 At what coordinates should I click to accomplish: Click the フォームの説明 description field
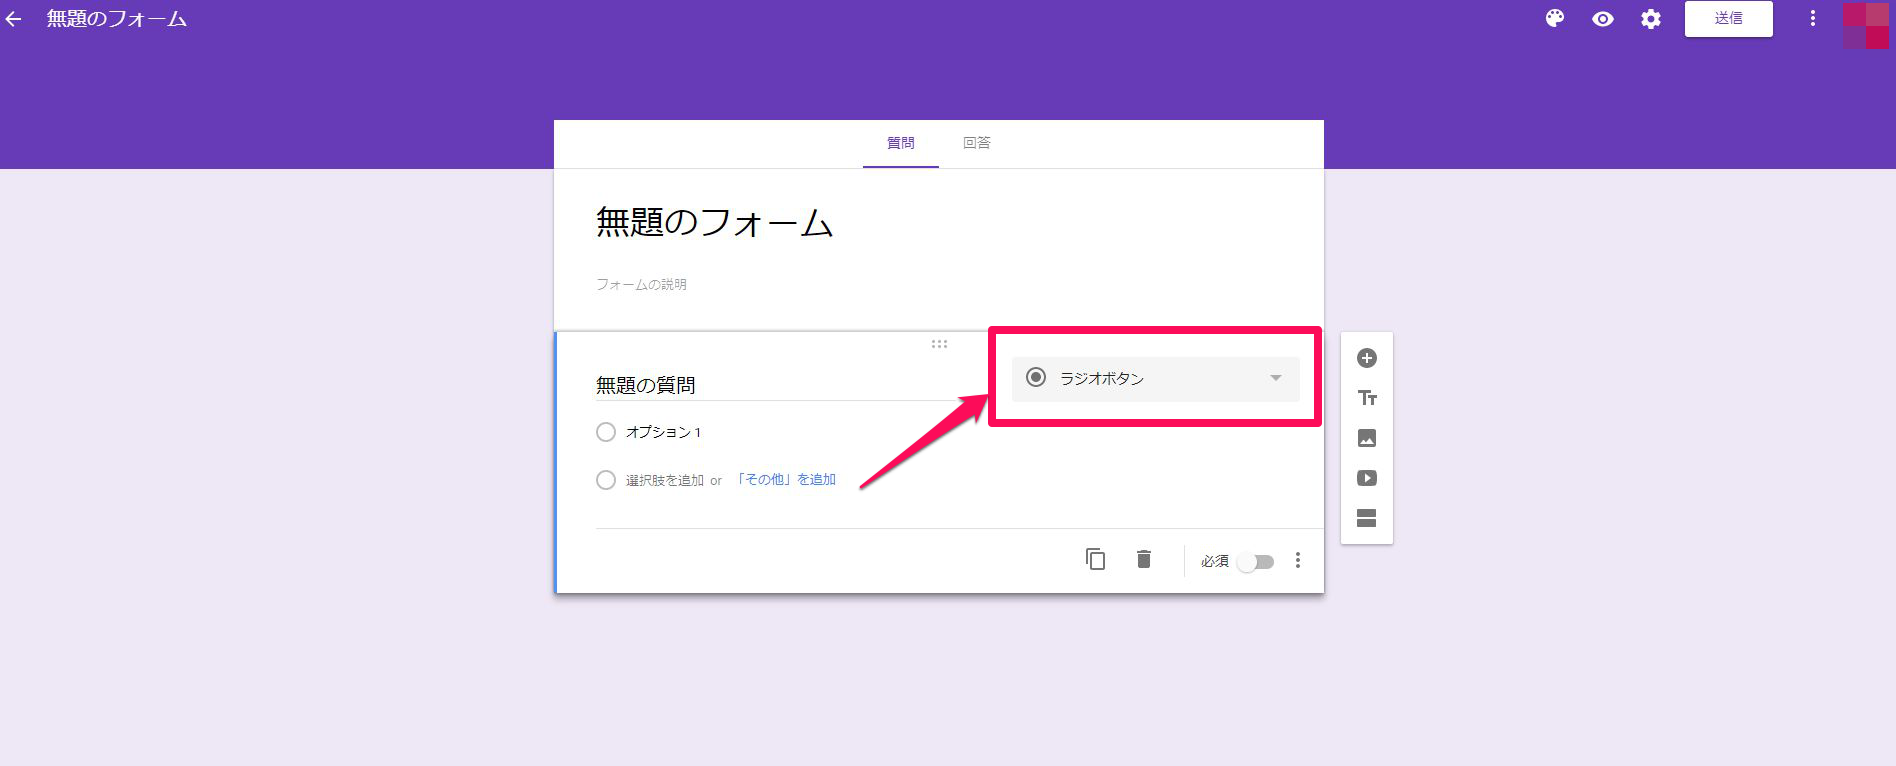(641, 285)
